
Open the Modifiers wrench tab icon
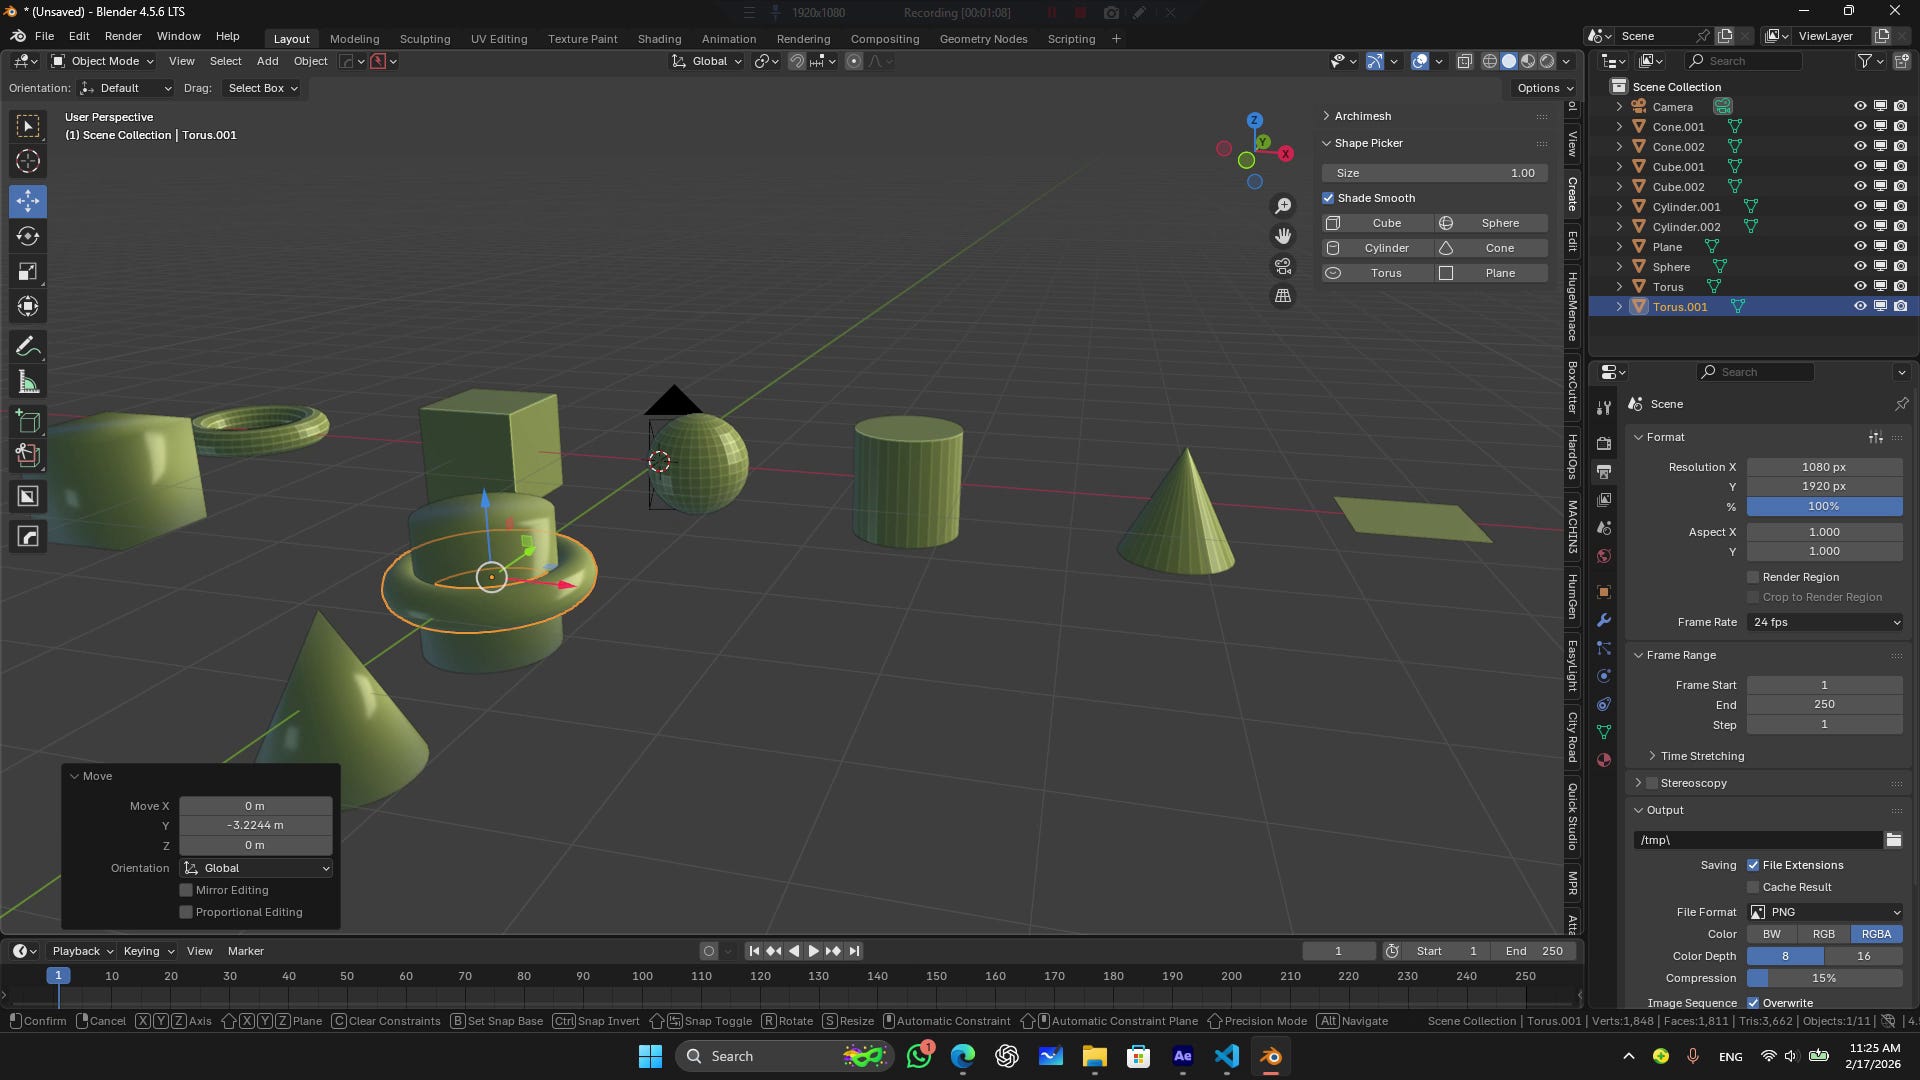[x=1604, y=620]
